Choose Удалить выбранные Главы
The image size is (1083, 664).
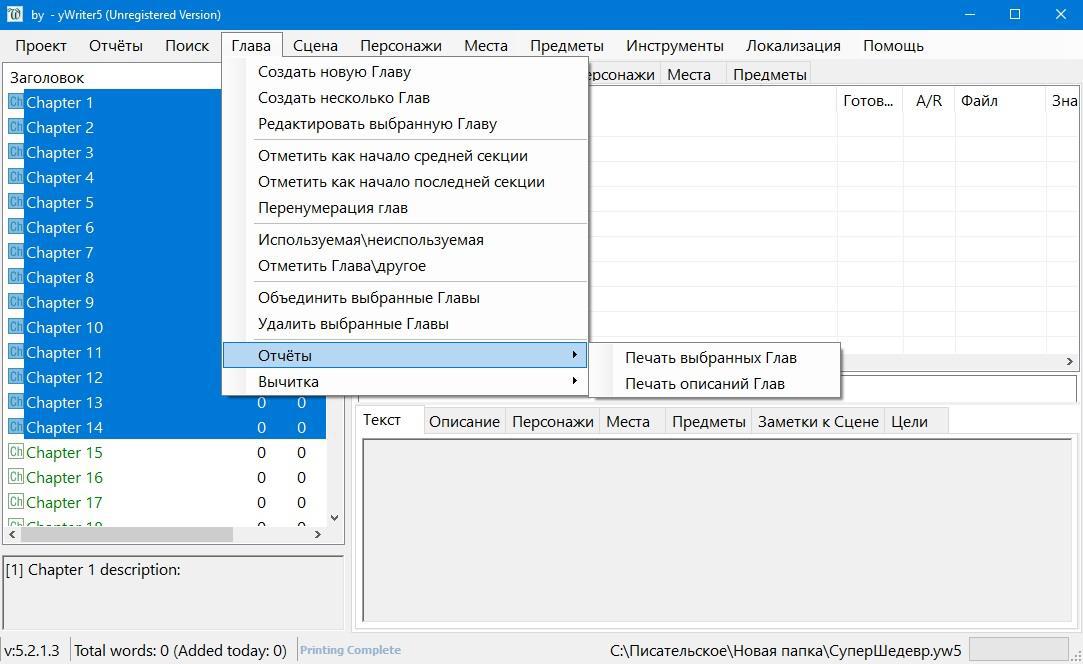353,324
